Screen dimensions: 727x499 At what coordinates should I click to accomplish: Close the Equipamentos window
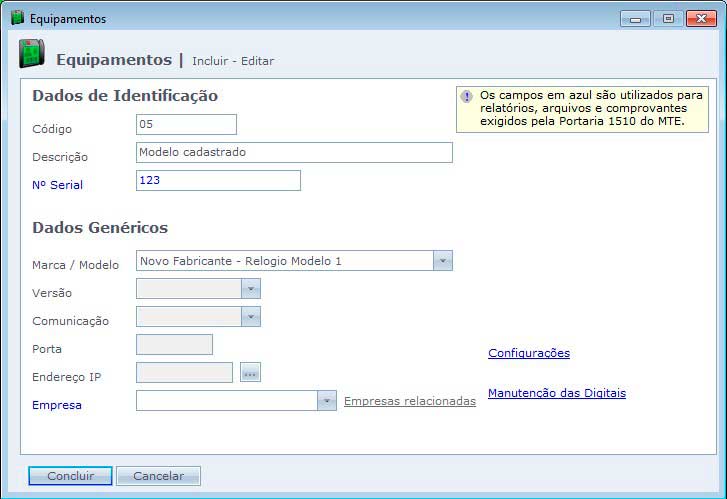tap(701, 18)
